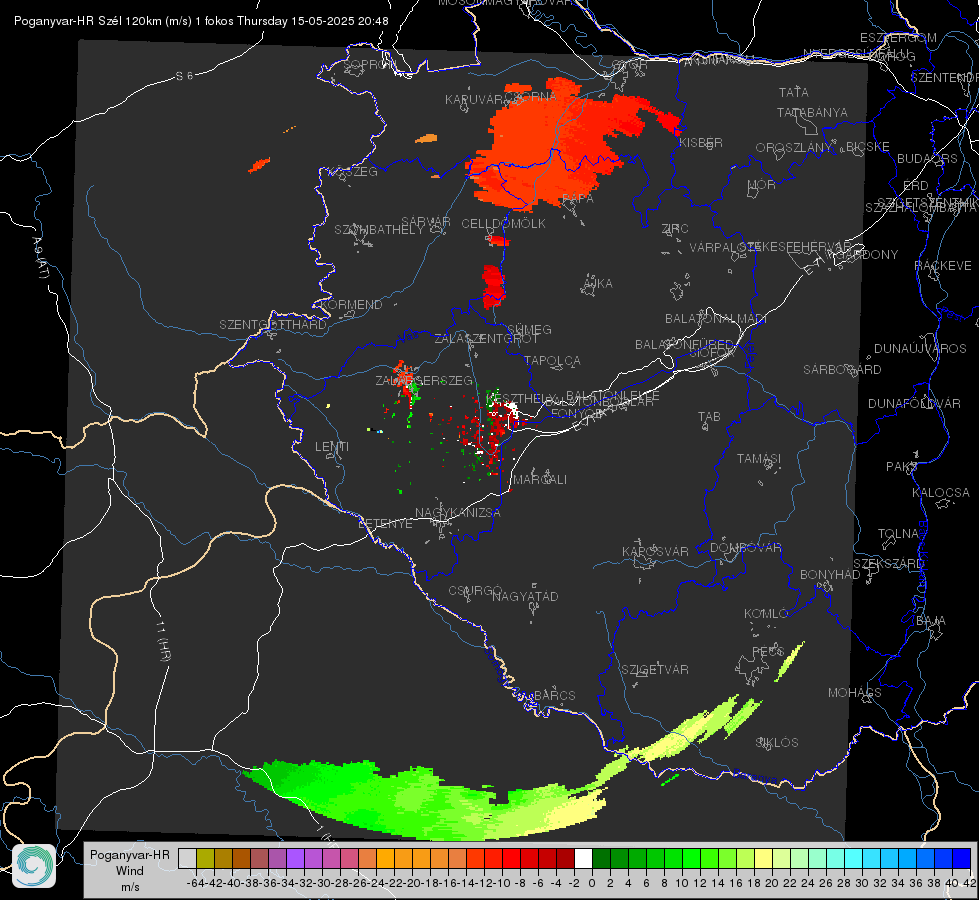Click the SZOMBATHELY city label
Screen dimensions: 979x900
click(379, 230)
